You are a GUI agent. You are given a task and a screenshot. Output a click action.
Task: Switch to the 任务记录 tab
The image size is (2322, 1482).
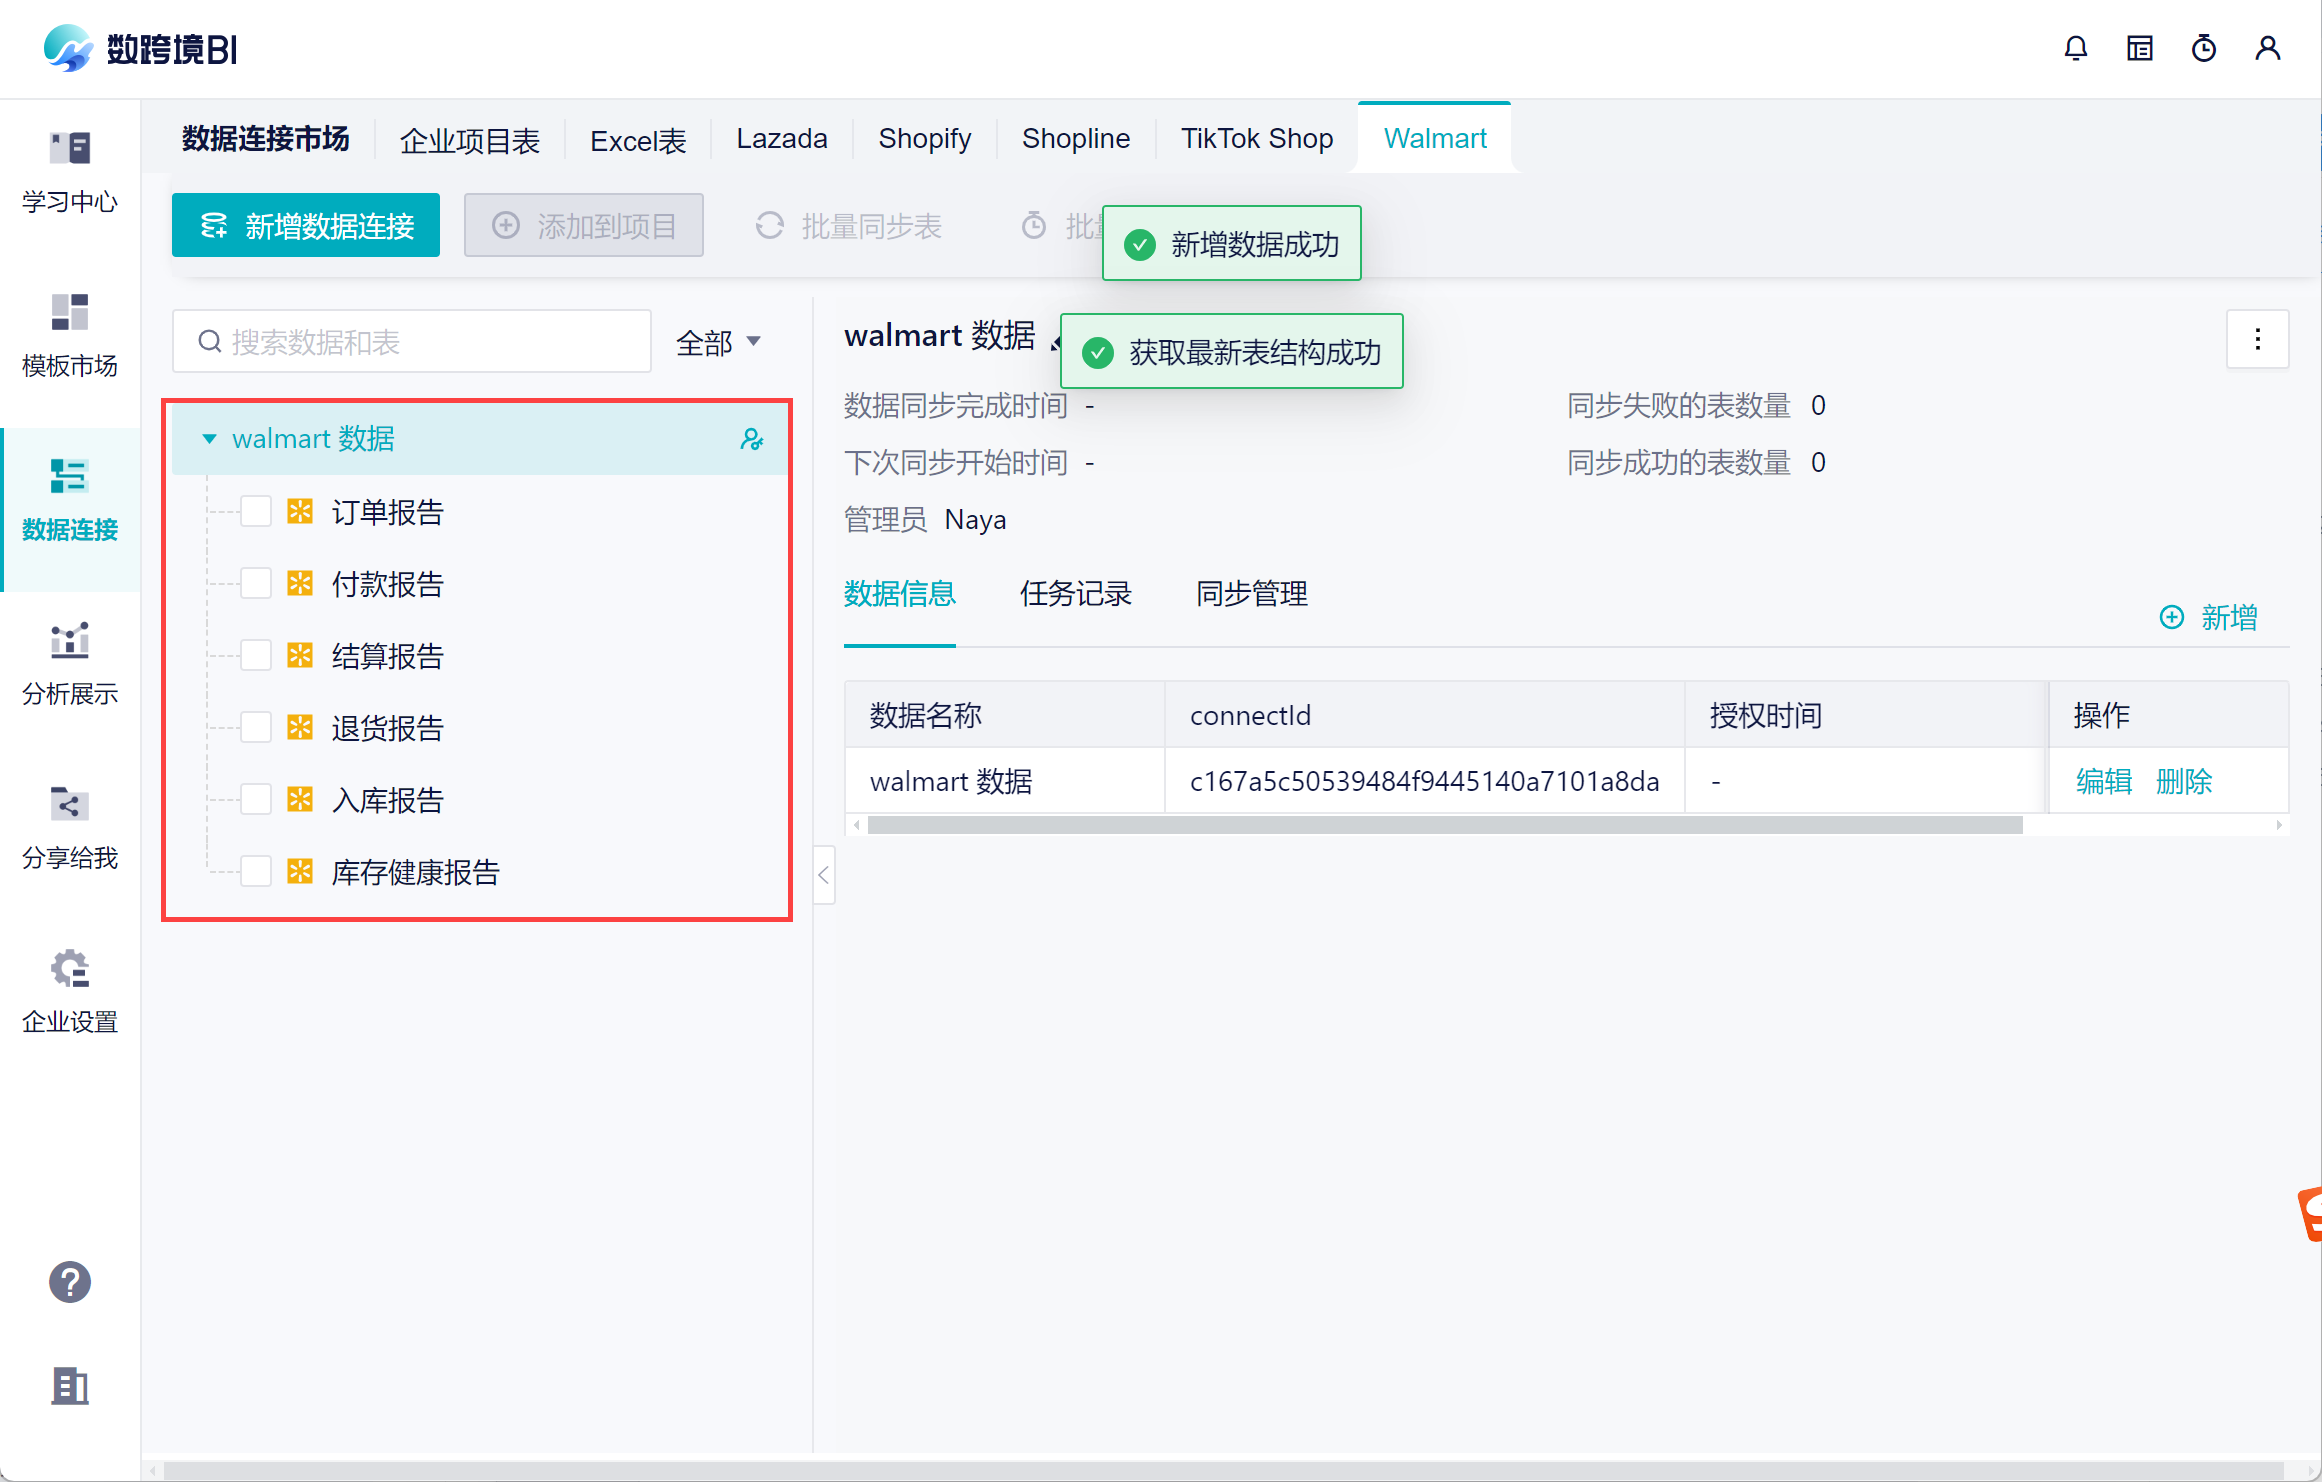(1075, 594)
